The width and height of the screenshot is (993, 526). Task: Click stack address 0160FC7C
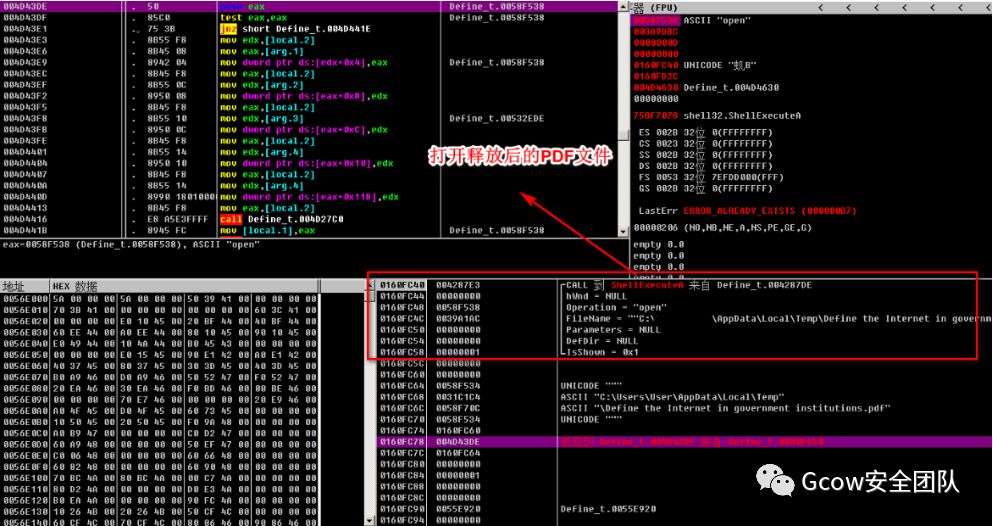coord(402,453)
